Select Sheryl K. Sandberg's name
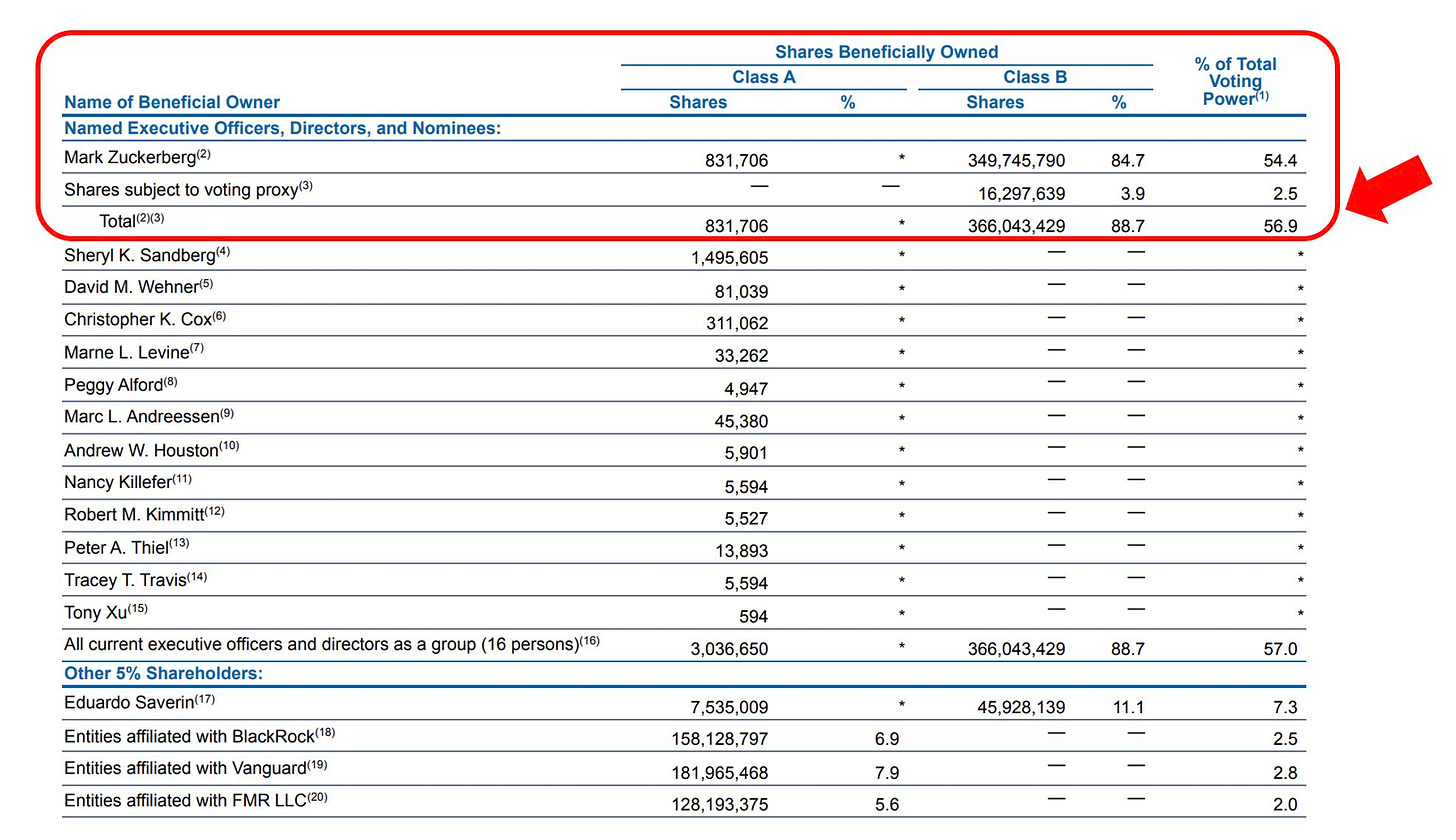1456x840 pixels. point(147,255)
